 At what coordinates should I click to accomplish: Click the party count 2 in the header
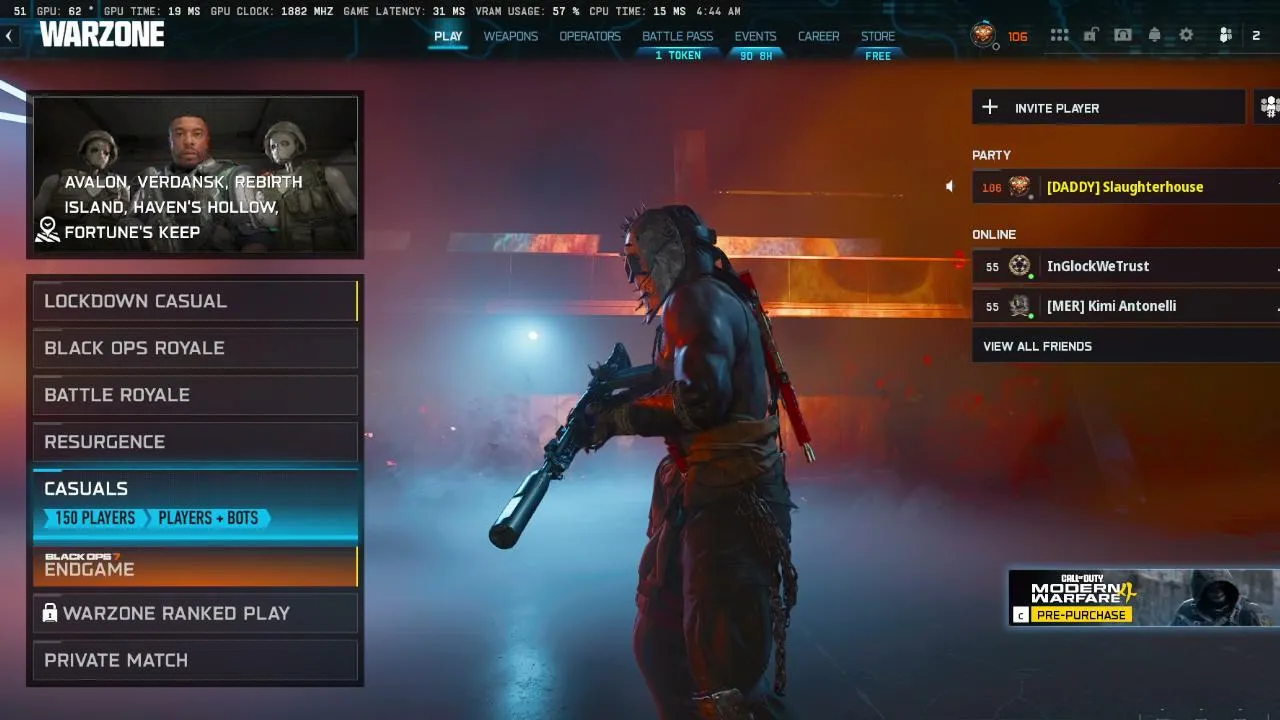point(1256,36)
